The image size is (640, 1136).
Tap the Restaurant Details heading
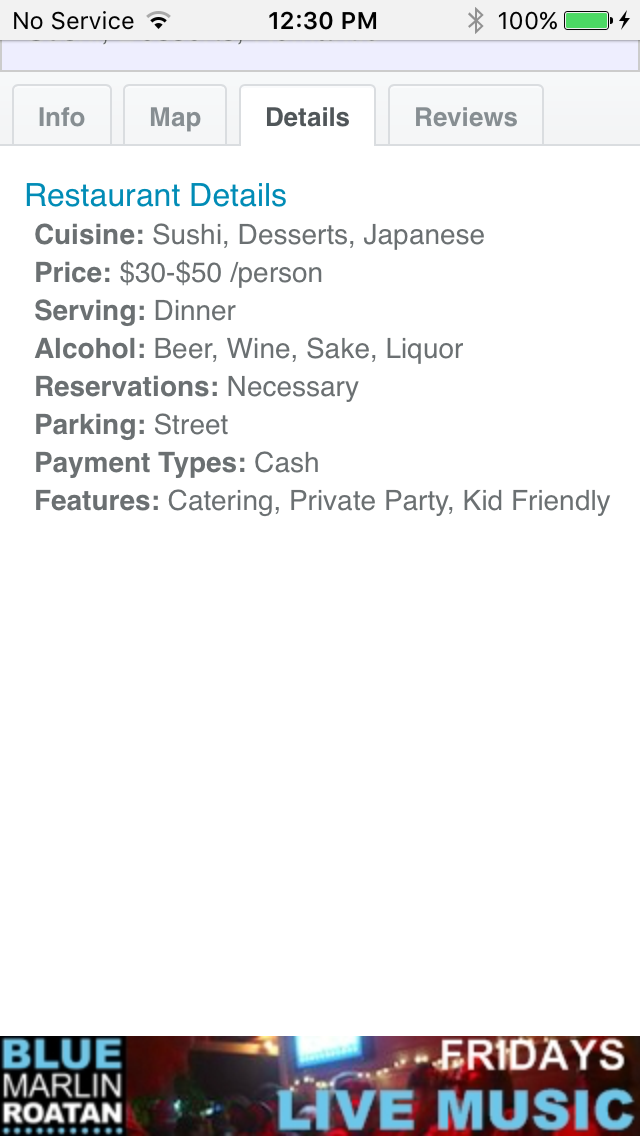coord(156,195)
